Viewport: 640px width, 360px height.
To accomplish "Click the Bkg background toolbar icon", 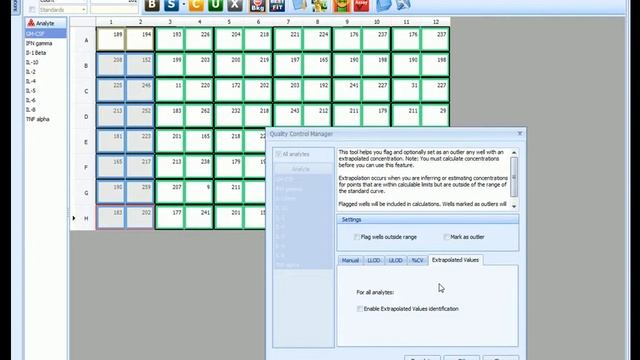I will (257, 5).
